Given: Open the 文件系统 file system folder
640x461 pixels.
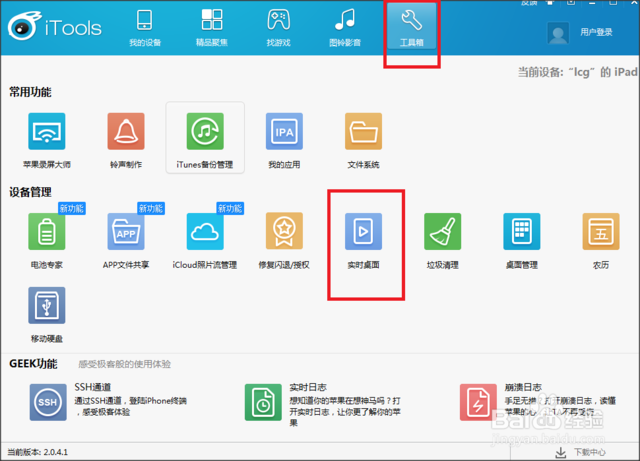Looking at the screenshot, I should (x=363, y=132).
